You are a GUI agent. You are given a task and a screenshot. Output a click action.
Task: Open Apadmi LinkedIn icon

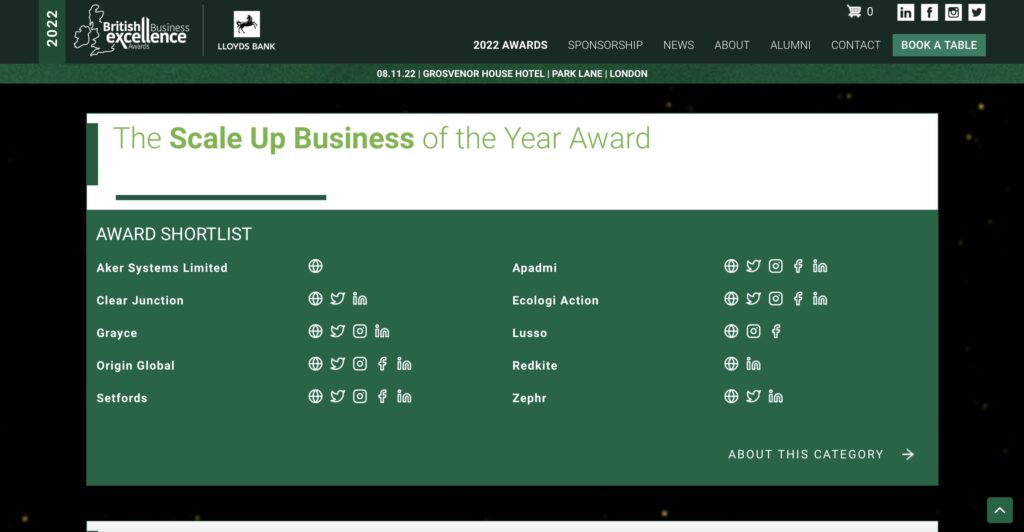click(820, 266)
